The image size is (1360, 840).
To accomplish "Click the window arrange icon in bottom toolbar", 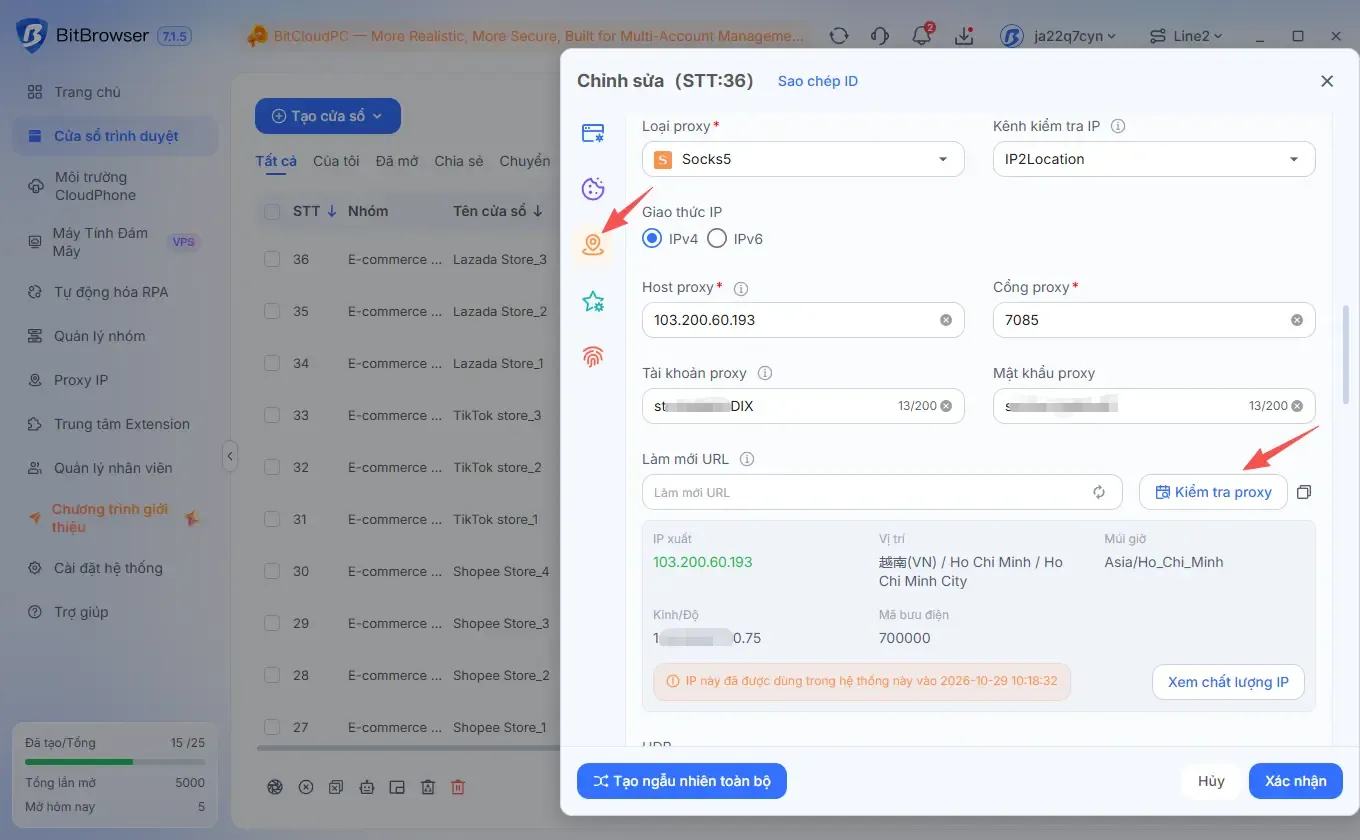I will click(397, 787).
